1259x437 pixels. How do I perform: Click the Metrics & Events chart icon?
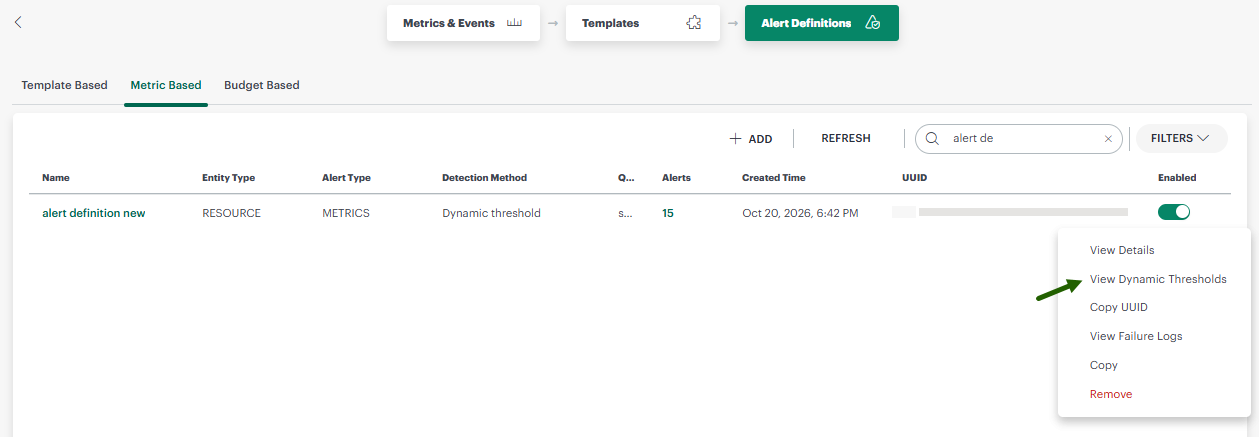515,23
